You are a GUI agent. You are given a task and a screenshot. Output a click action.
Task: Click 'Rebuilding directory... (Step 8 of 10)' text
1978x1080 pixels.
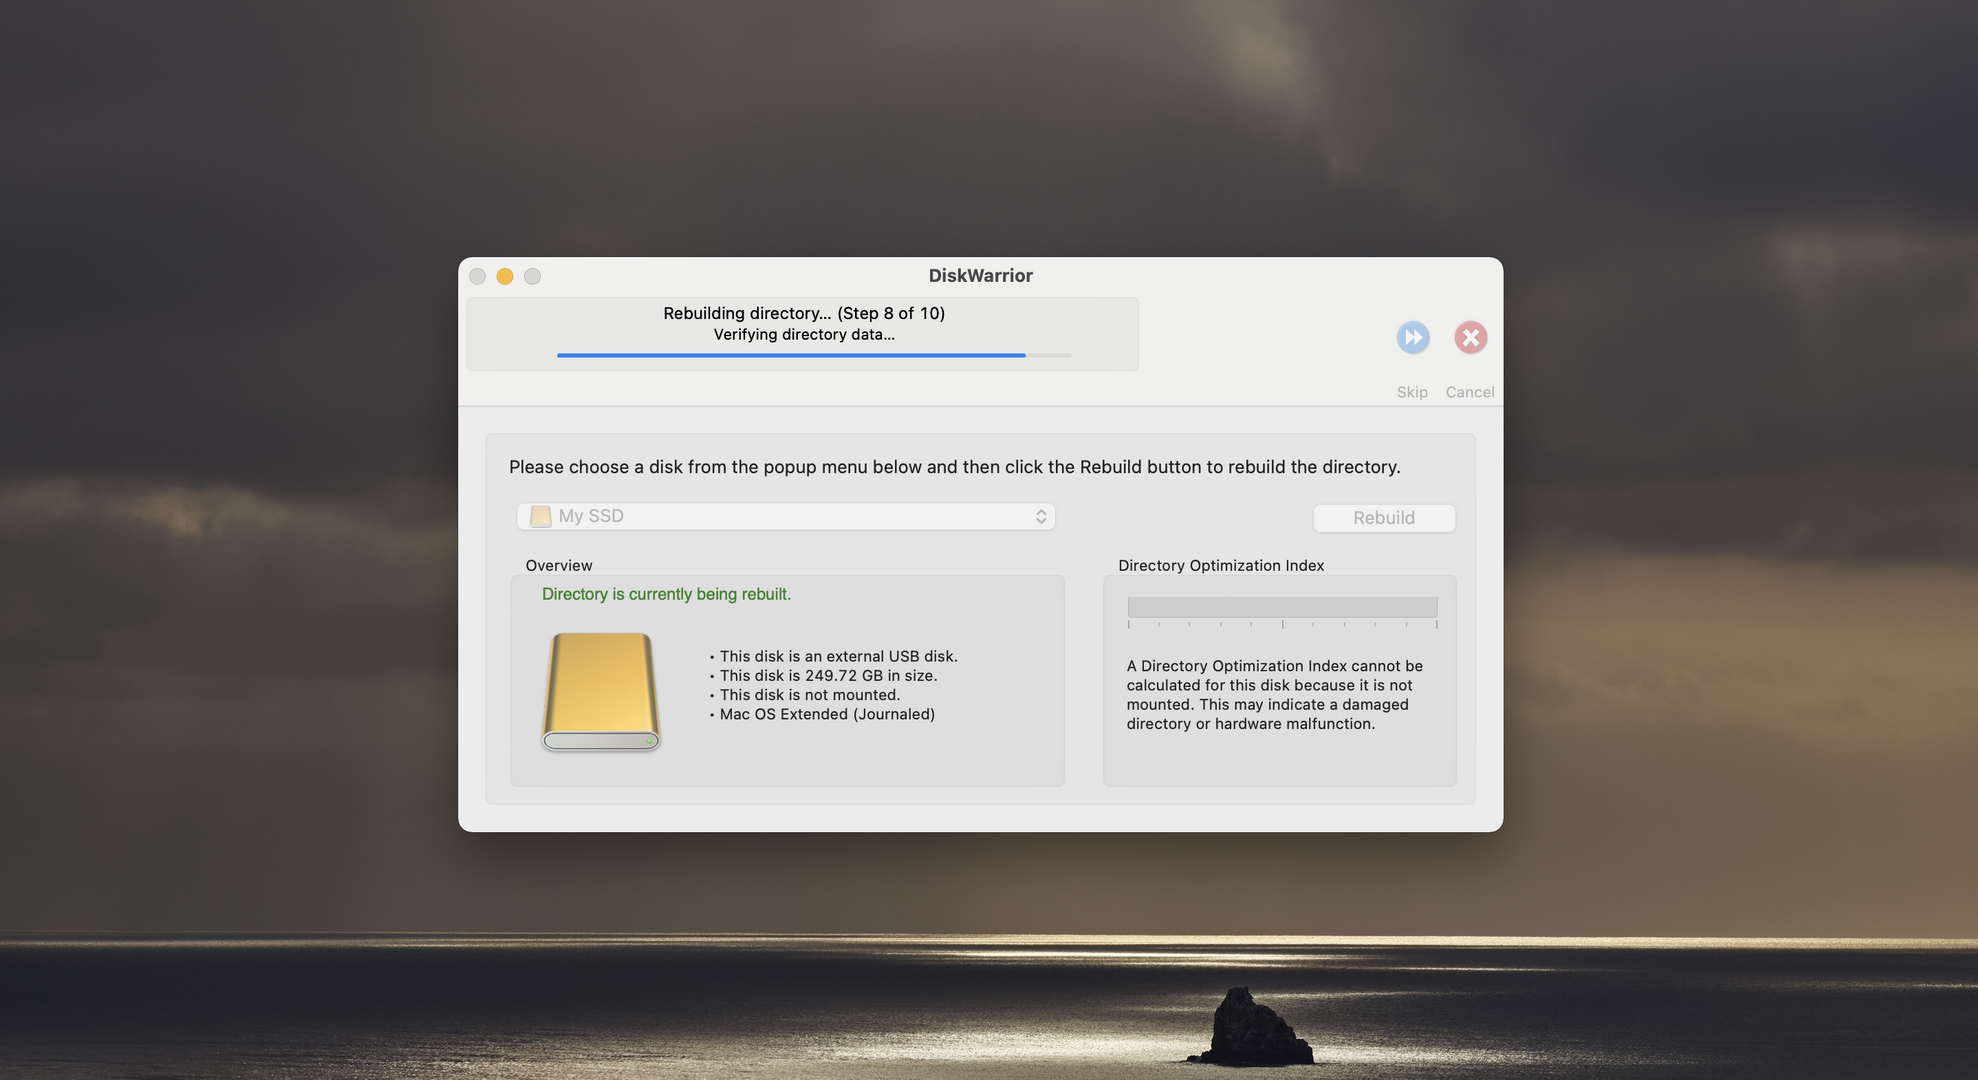pyautogui.click(x=804, y=313)
